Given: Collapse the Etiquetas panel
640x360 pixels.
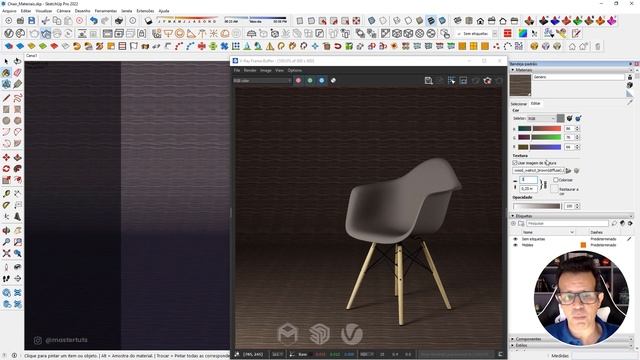Looking at the screenshot, I should click(513, 216).
